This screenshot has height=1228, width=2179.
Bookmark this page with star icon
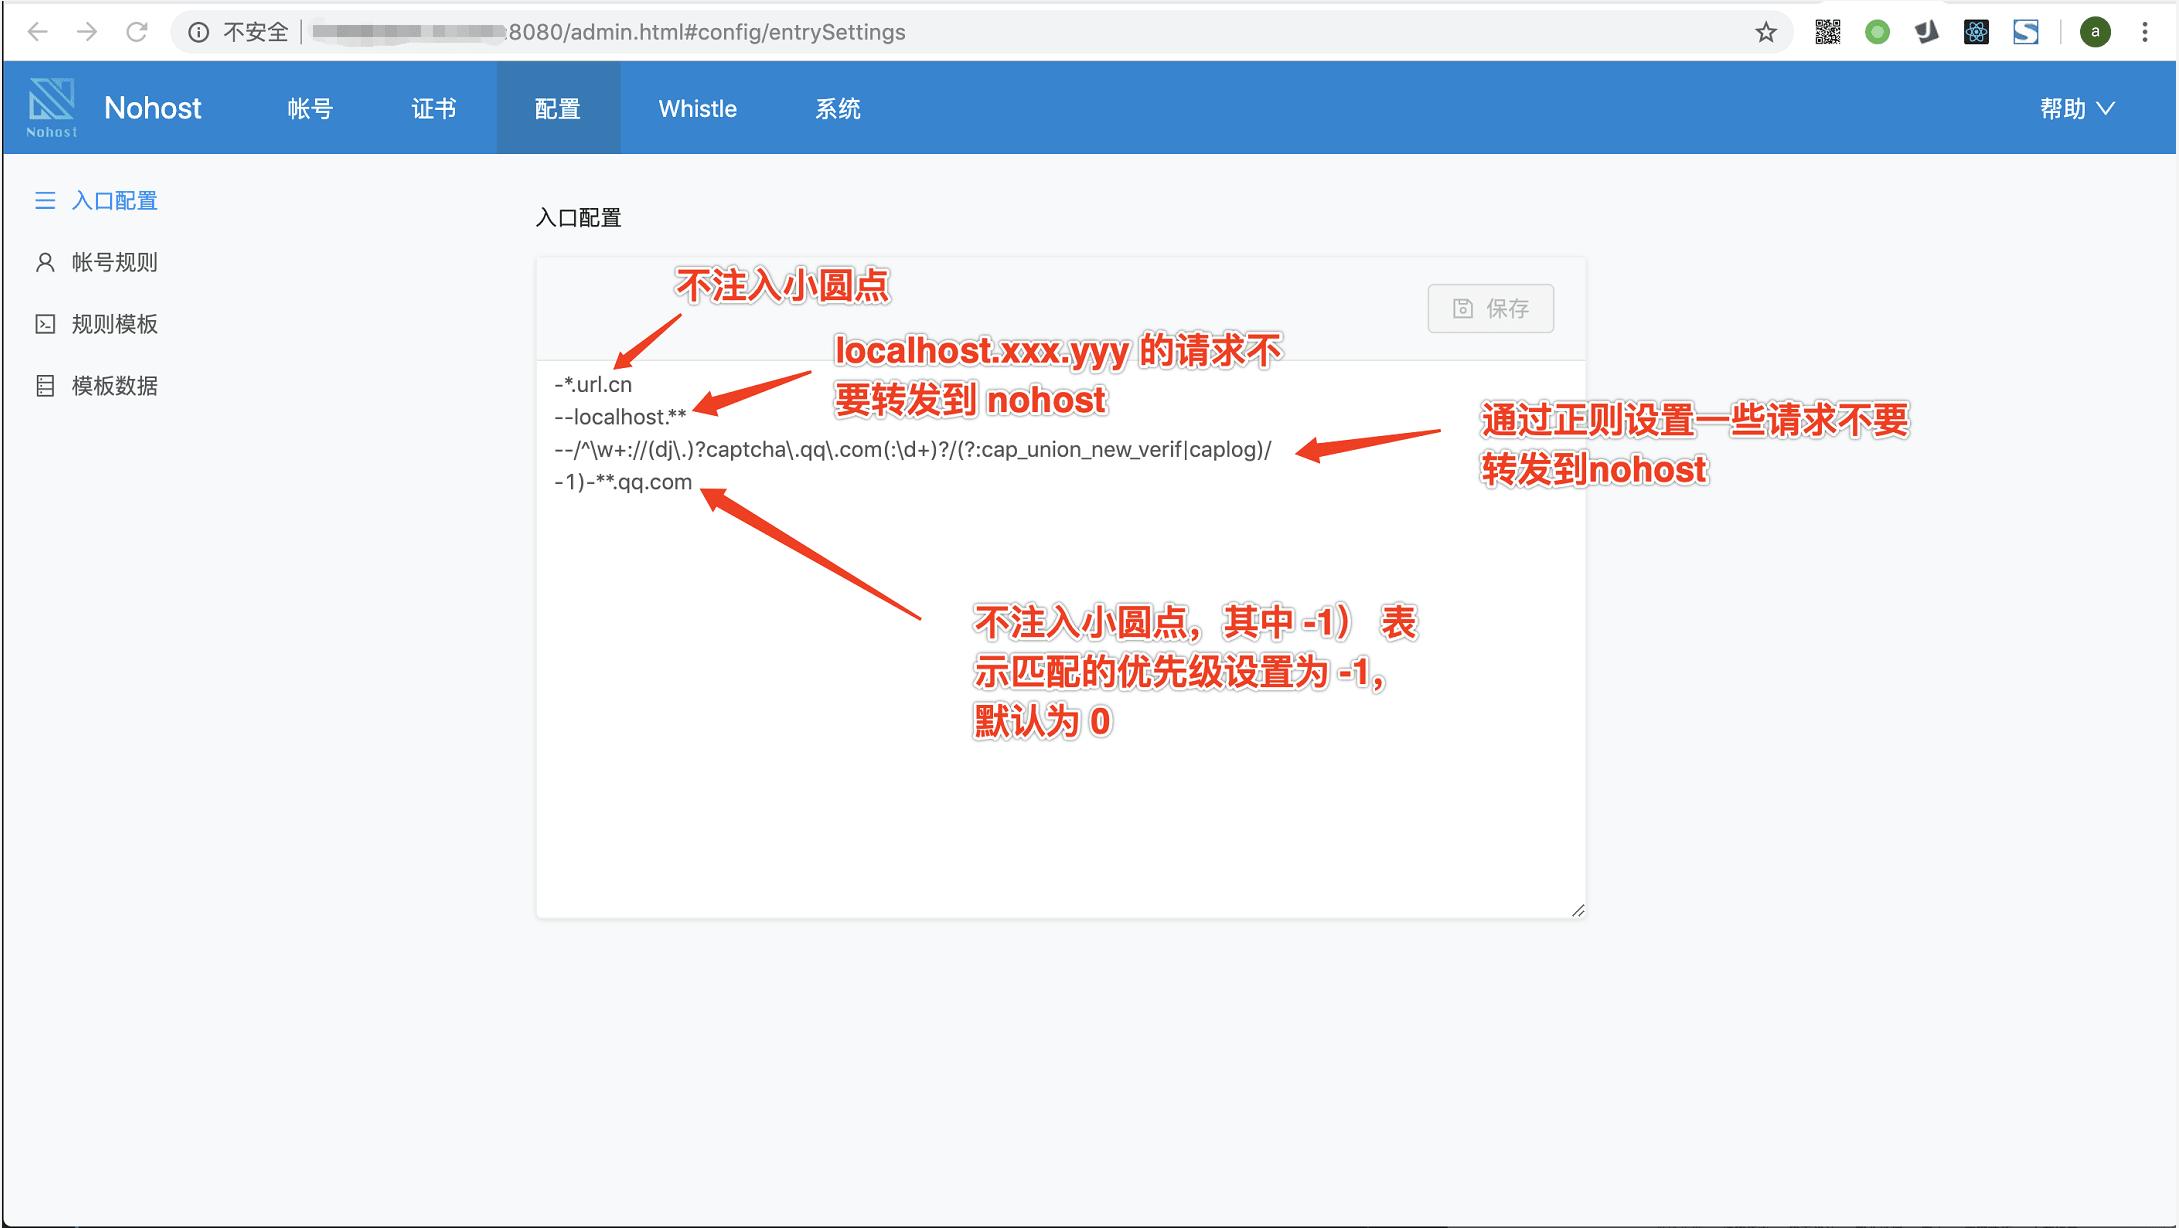tap(1766, 32)
